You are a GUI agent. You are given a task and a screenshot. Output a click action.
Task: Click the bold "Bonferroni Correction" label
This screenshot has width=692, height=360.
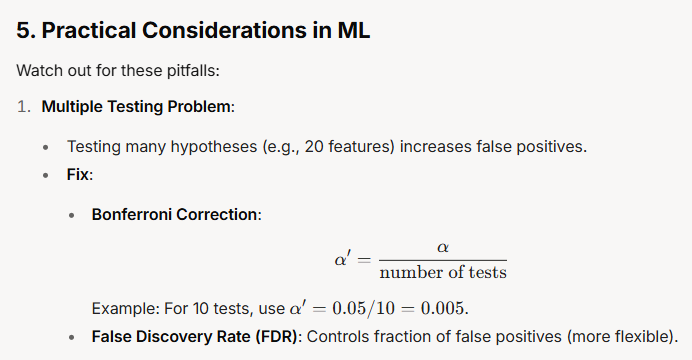tap(174, 214)
